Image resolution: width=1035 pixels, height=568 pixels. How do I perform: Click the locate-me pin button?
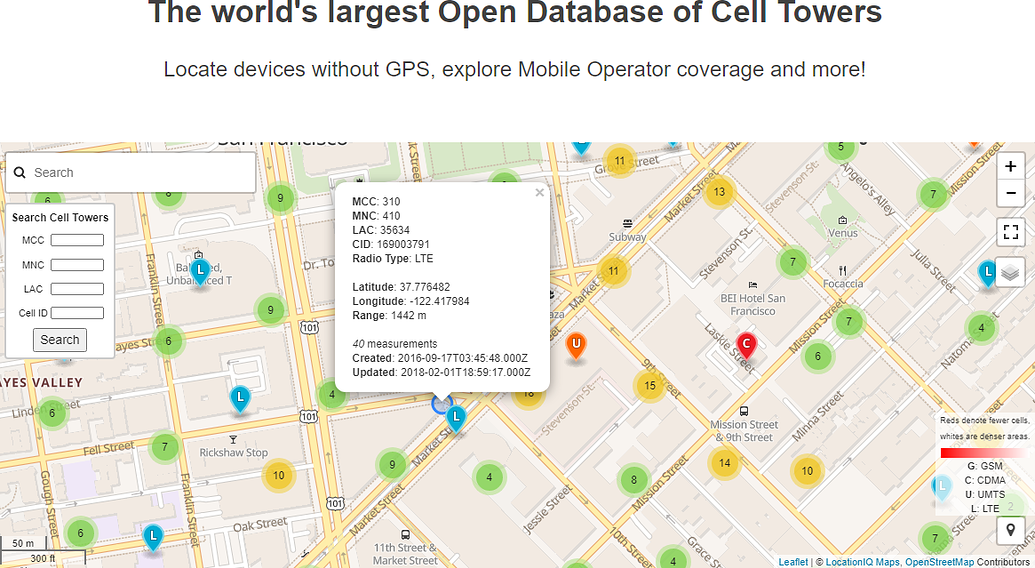coord(1010,530)
